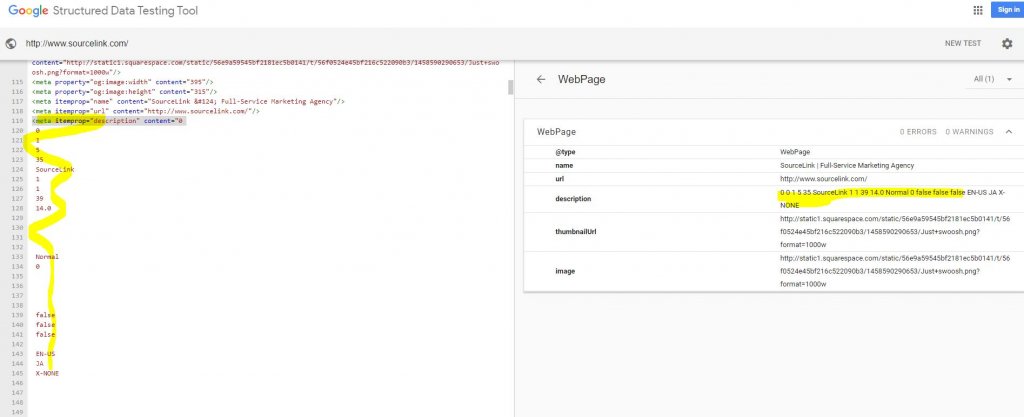The width and height of the screenshot is (1024, 417).
Task: Click code line 118 with itemprop url
Action: tap(146, 112)
